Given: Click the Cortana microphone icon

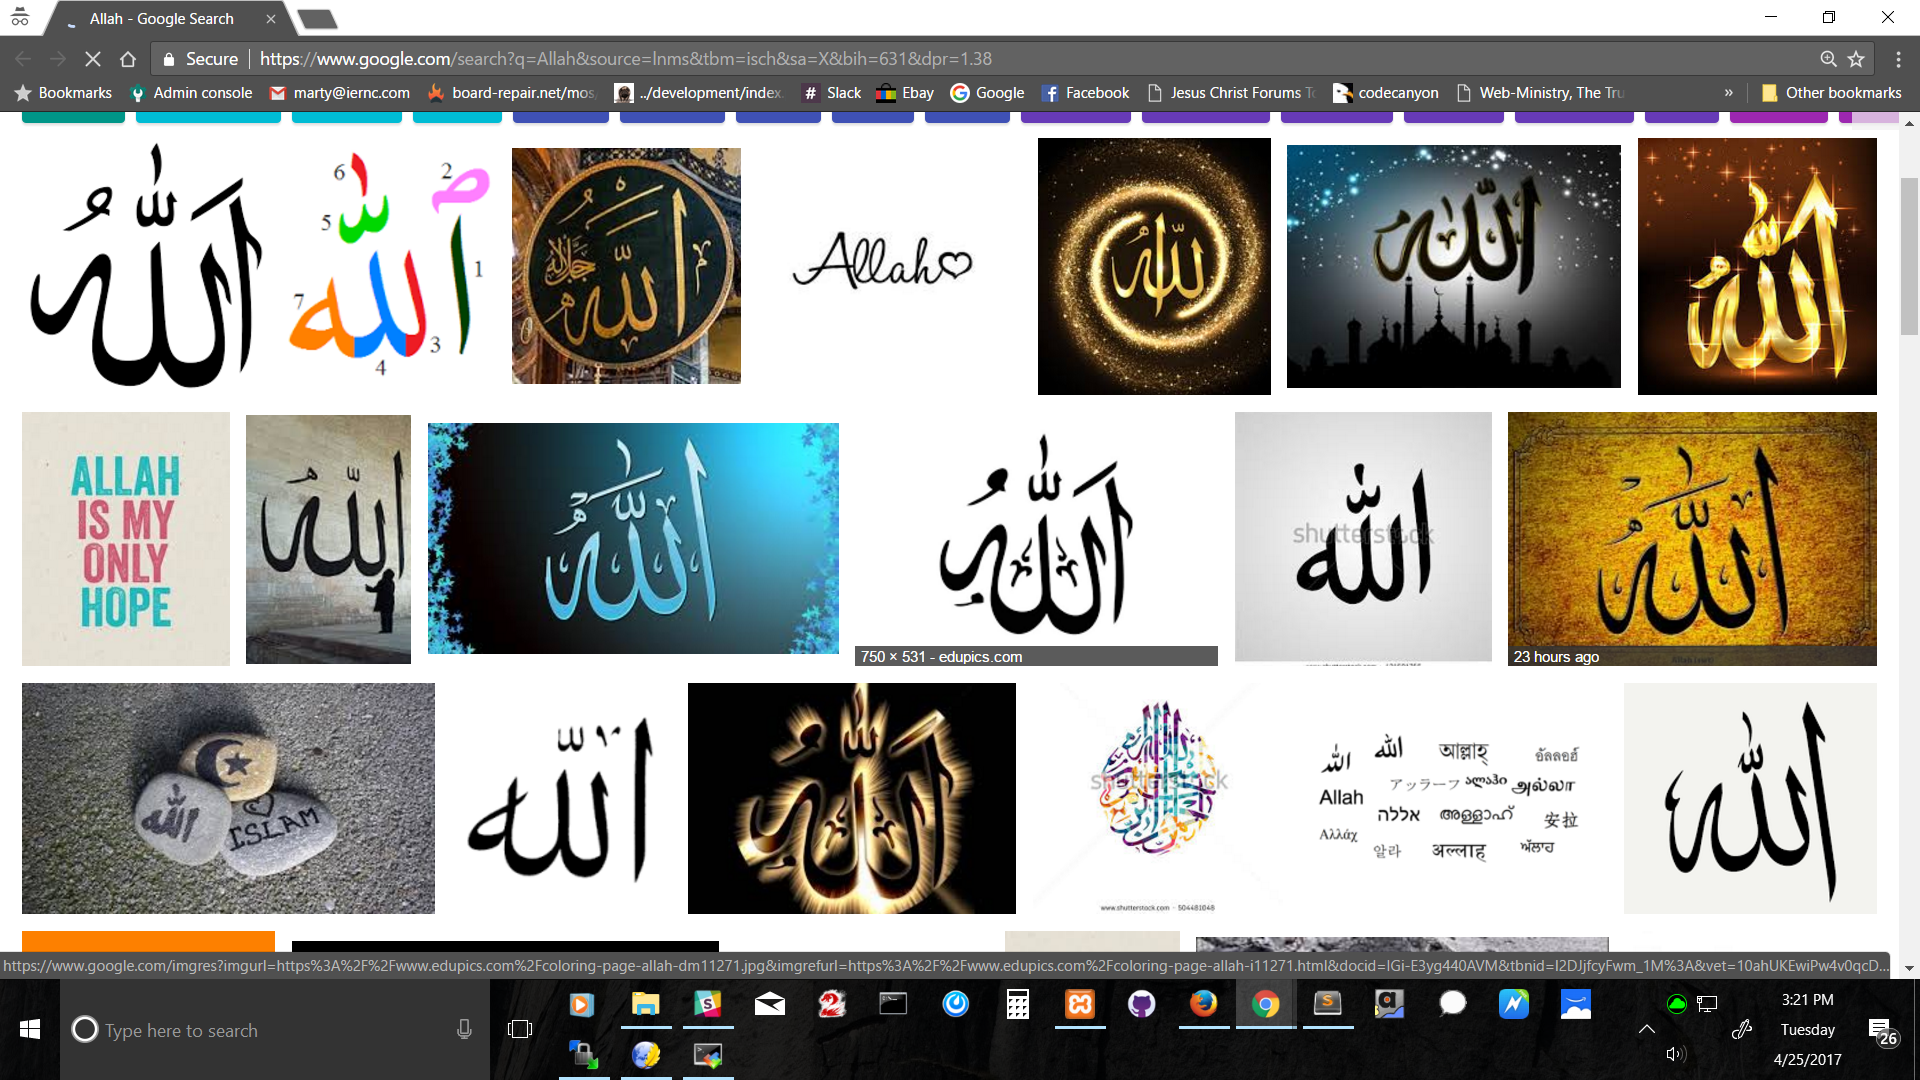Looking at the screenshot, I should (464, 1029).
